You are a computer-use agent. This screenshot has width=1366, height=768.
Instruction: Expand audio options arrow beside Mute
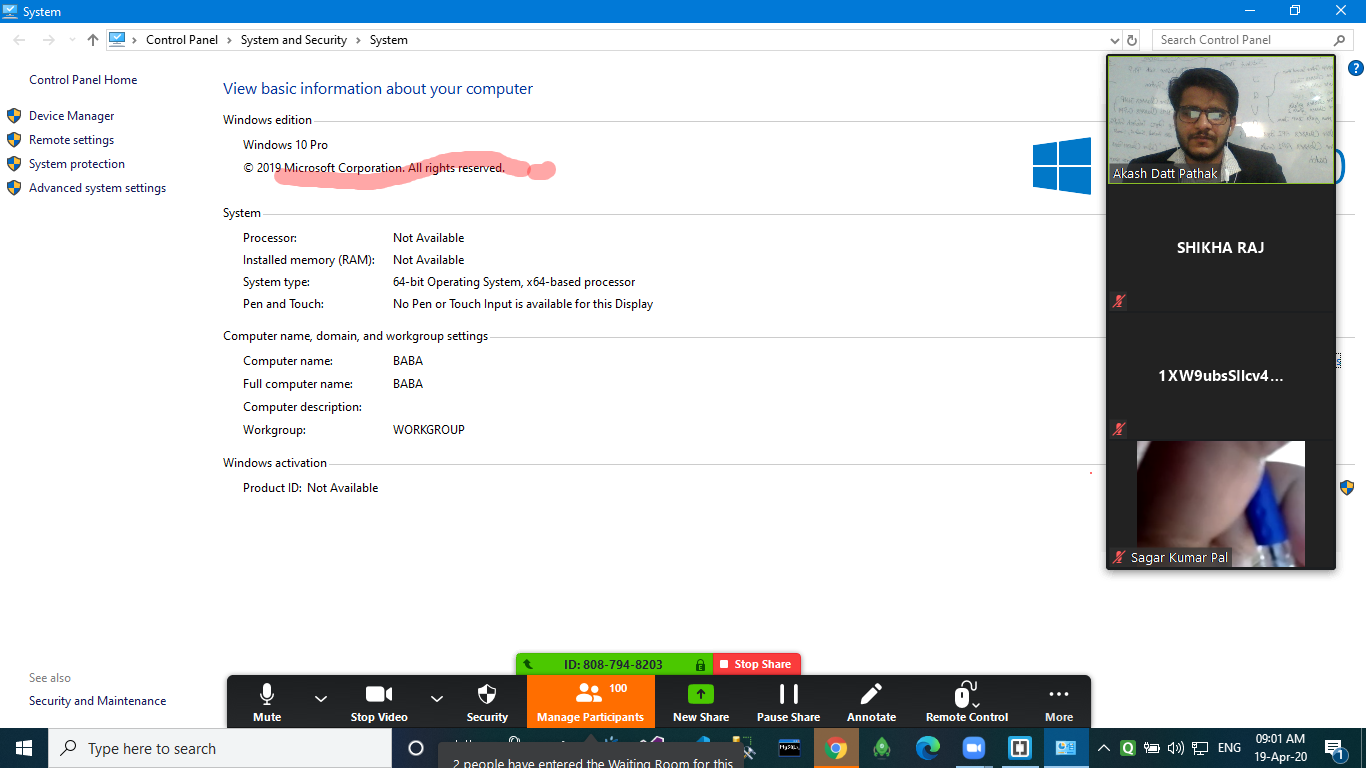point(321,698)
